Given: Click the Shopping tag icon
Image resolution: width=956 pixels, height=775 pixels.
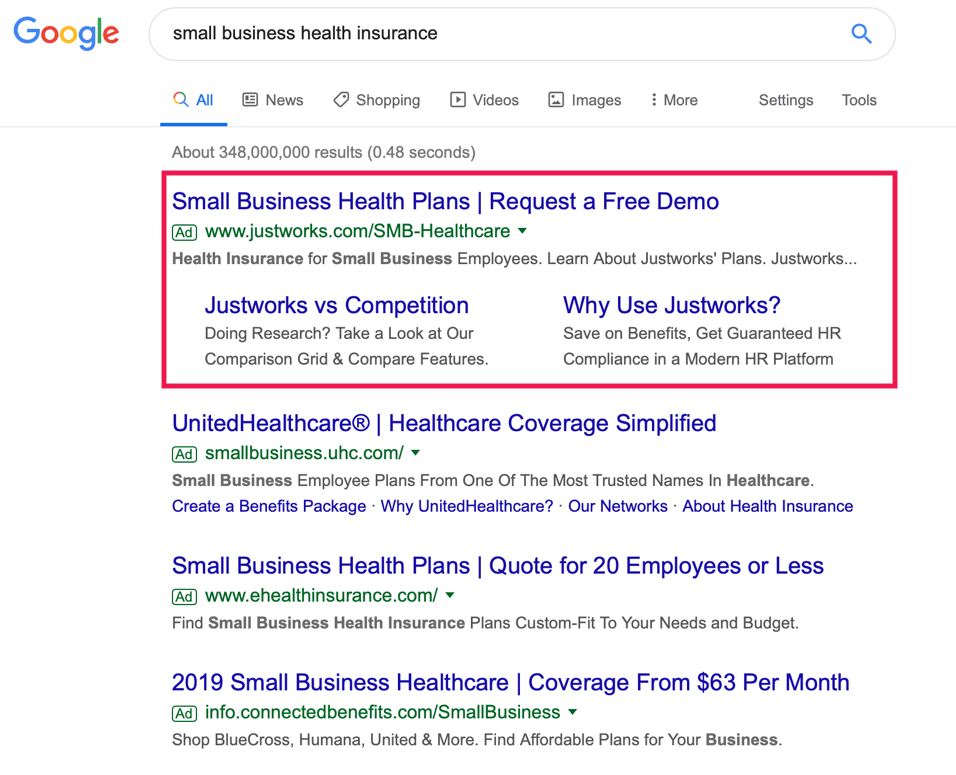Looking at the screenshot, I should [x=341, y=100].
